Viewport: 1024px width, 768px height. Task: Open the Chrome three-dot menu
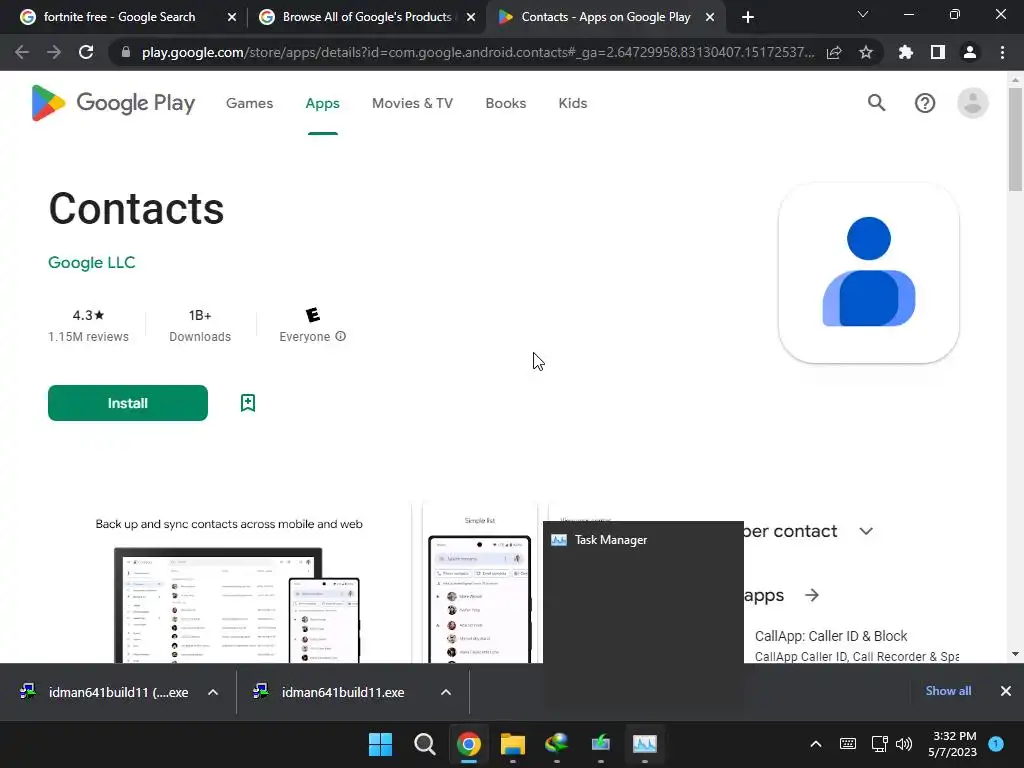pos(1002,52)
